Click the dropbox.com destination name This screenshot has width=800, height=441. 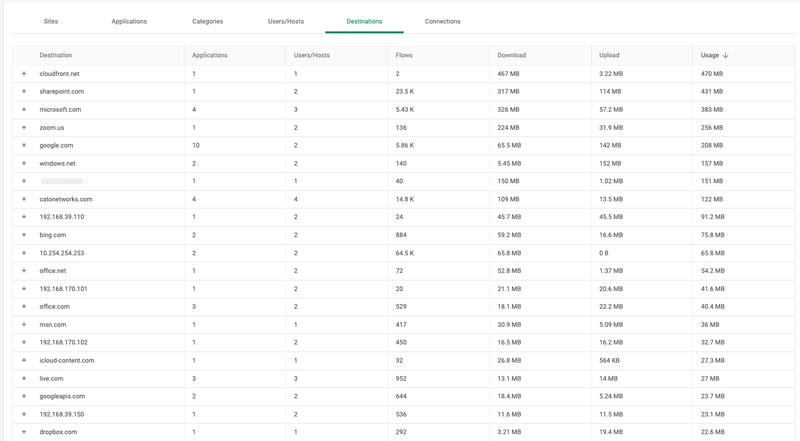point(58,432)
